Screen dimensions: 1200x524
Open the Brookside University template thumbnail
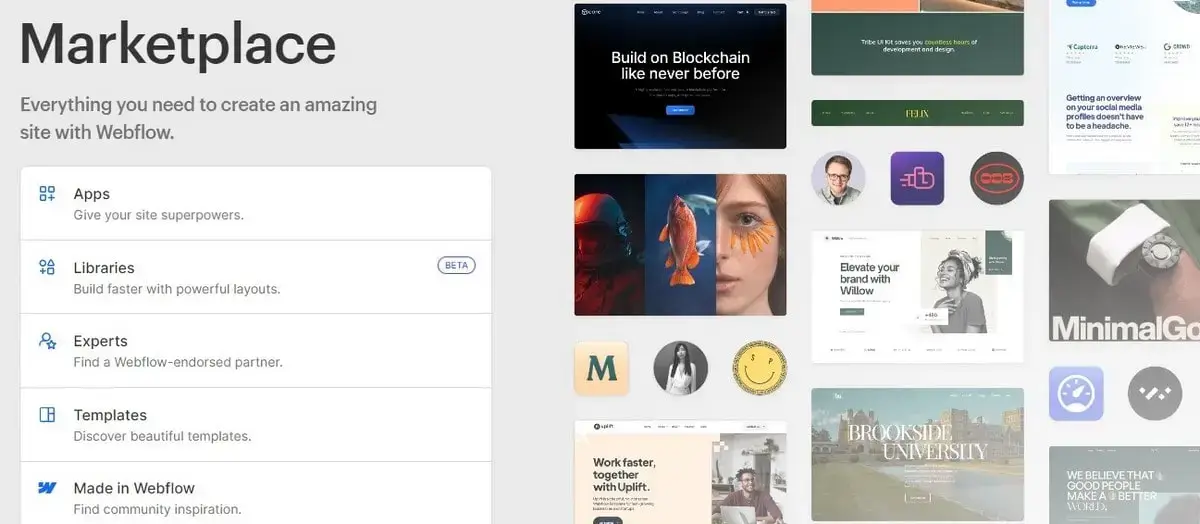pos(917,455)
